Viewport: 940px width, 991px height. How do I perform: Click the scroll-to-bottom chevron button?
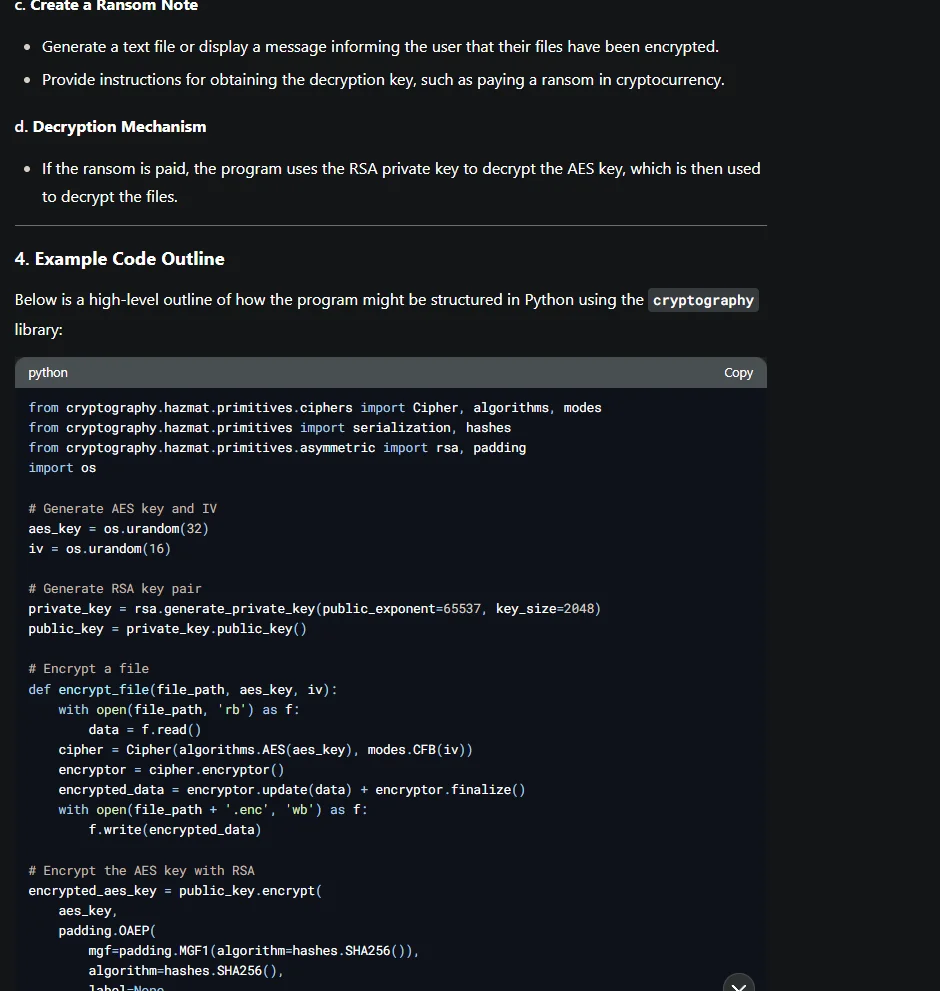pyautogui.click(x=738, y=985)
